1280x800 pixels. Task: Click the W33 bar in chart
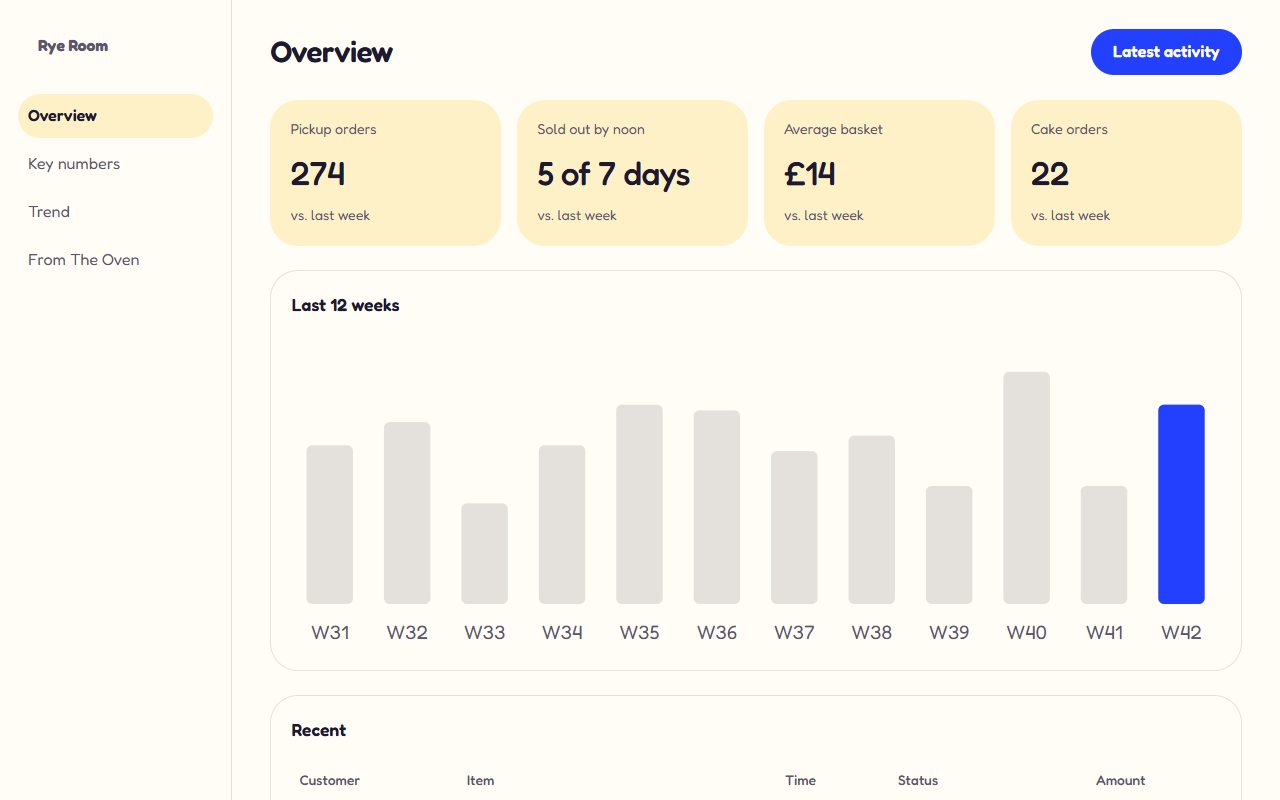[485, 554]
